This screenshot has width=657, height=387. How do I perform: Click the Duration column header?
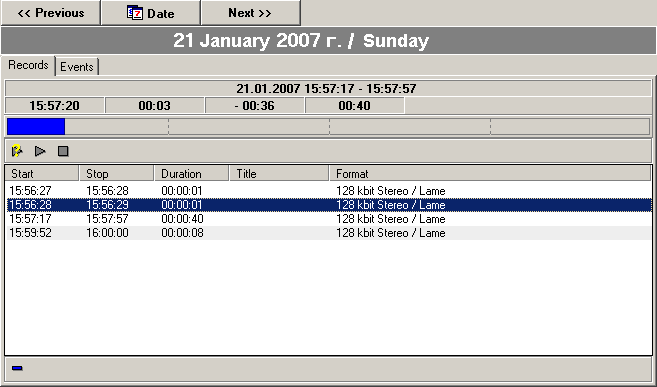point(191,173)
